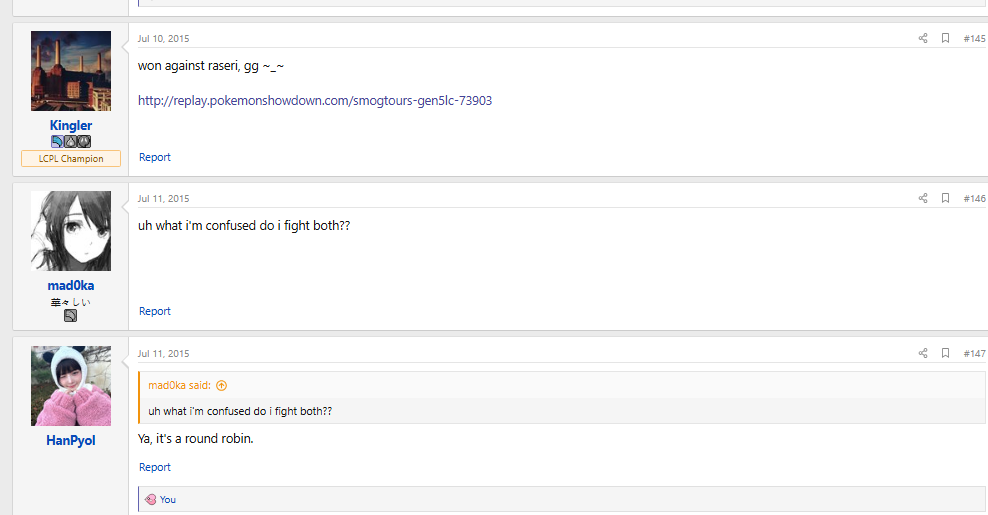Image resolution: width=988 pixels, height=515 pixels.
Task: Bookmark mad0ka's post #146
Action: 945,199
